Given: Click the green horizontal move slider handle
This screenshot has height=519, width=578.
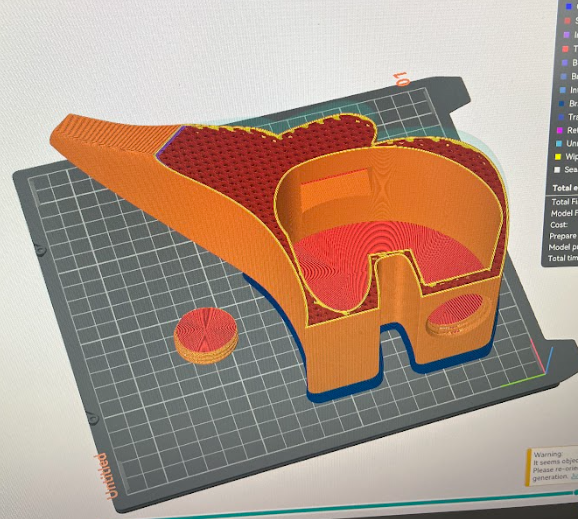Looking at the screenshot, I should pyautogui.click(x=576, y=492).
